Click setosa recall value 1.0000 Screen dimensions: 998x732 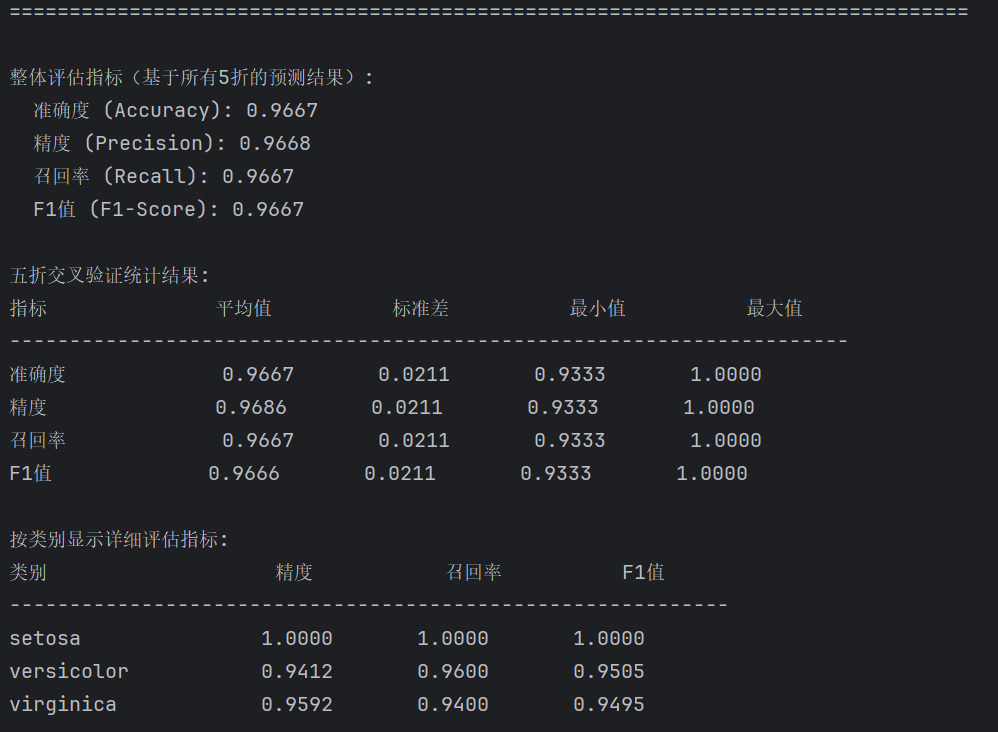point(453,639)
